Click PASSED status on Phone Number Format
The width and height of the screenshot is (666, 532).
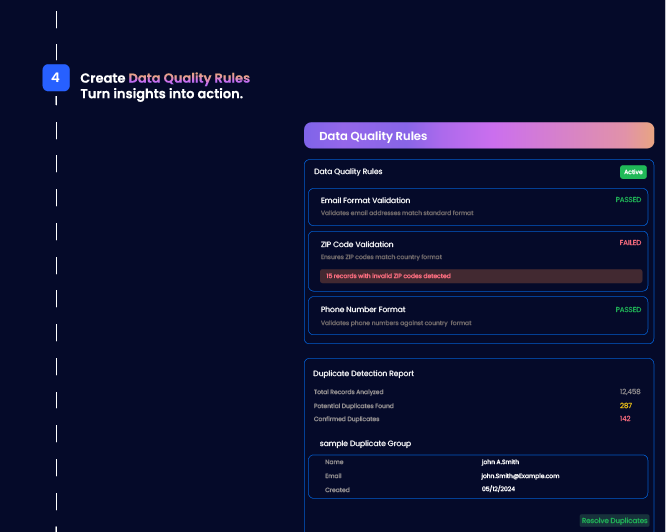pyautogui.click(x=628, y=310)
